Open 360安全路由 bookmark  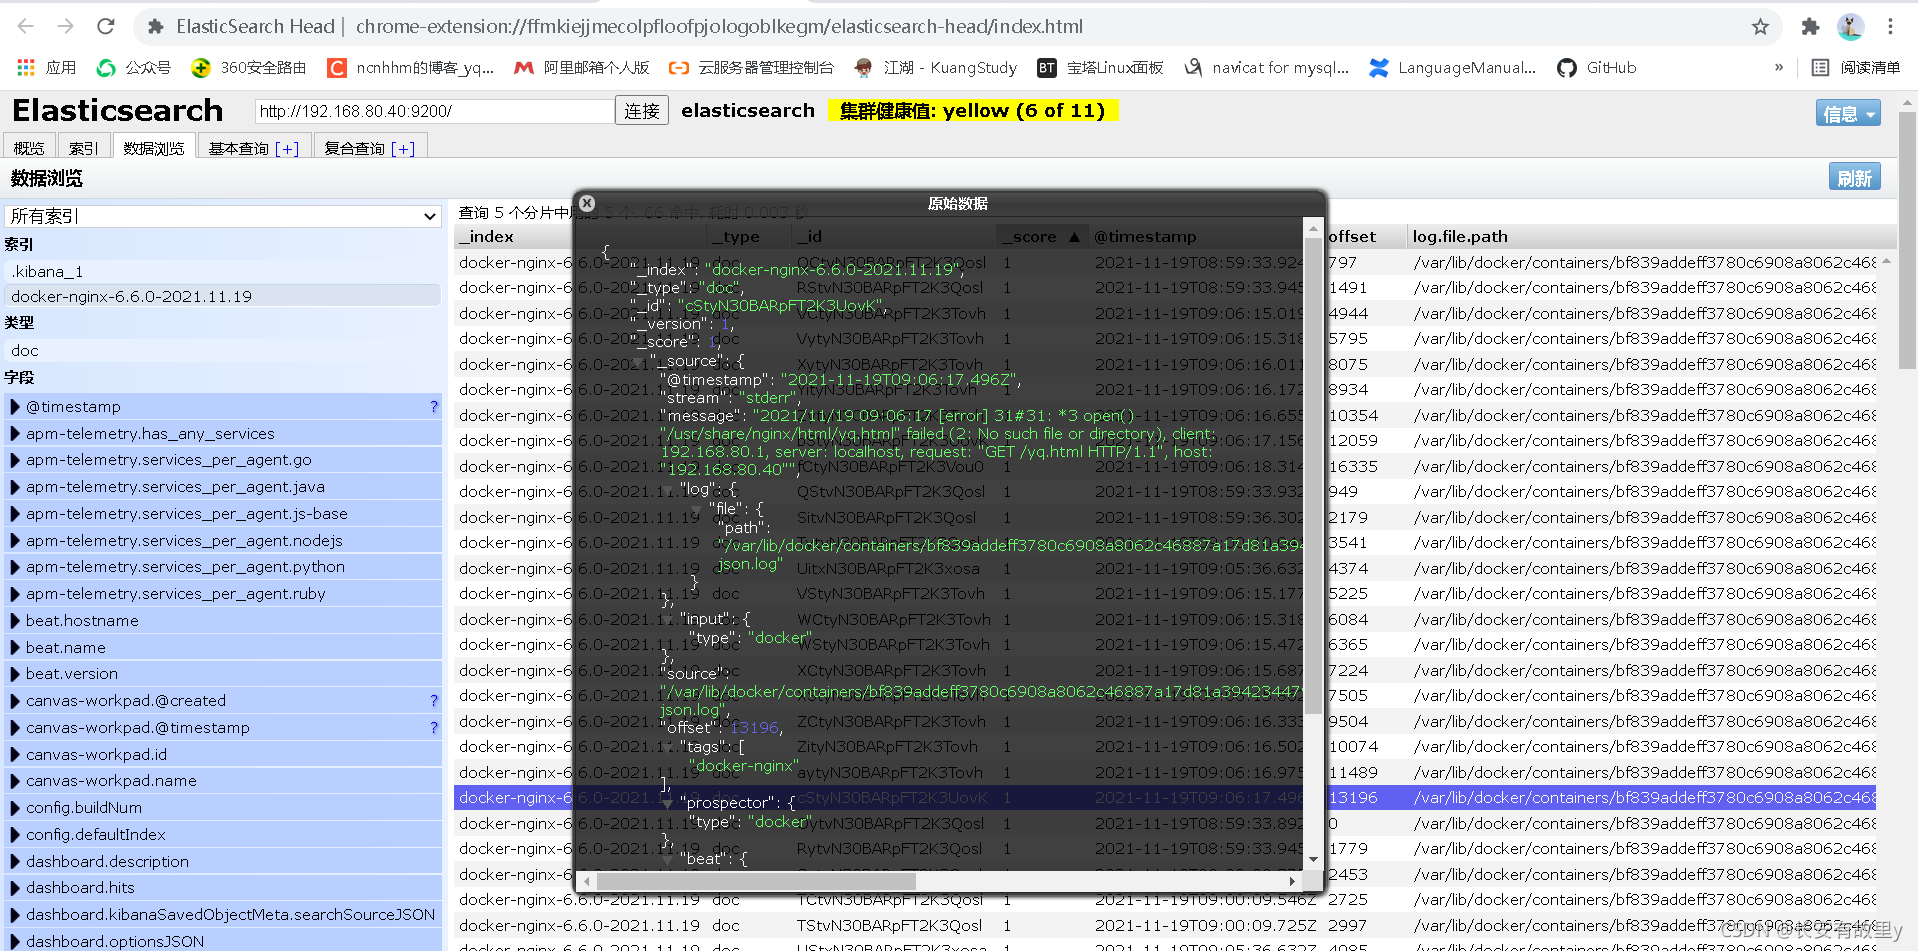coord(249,67)
